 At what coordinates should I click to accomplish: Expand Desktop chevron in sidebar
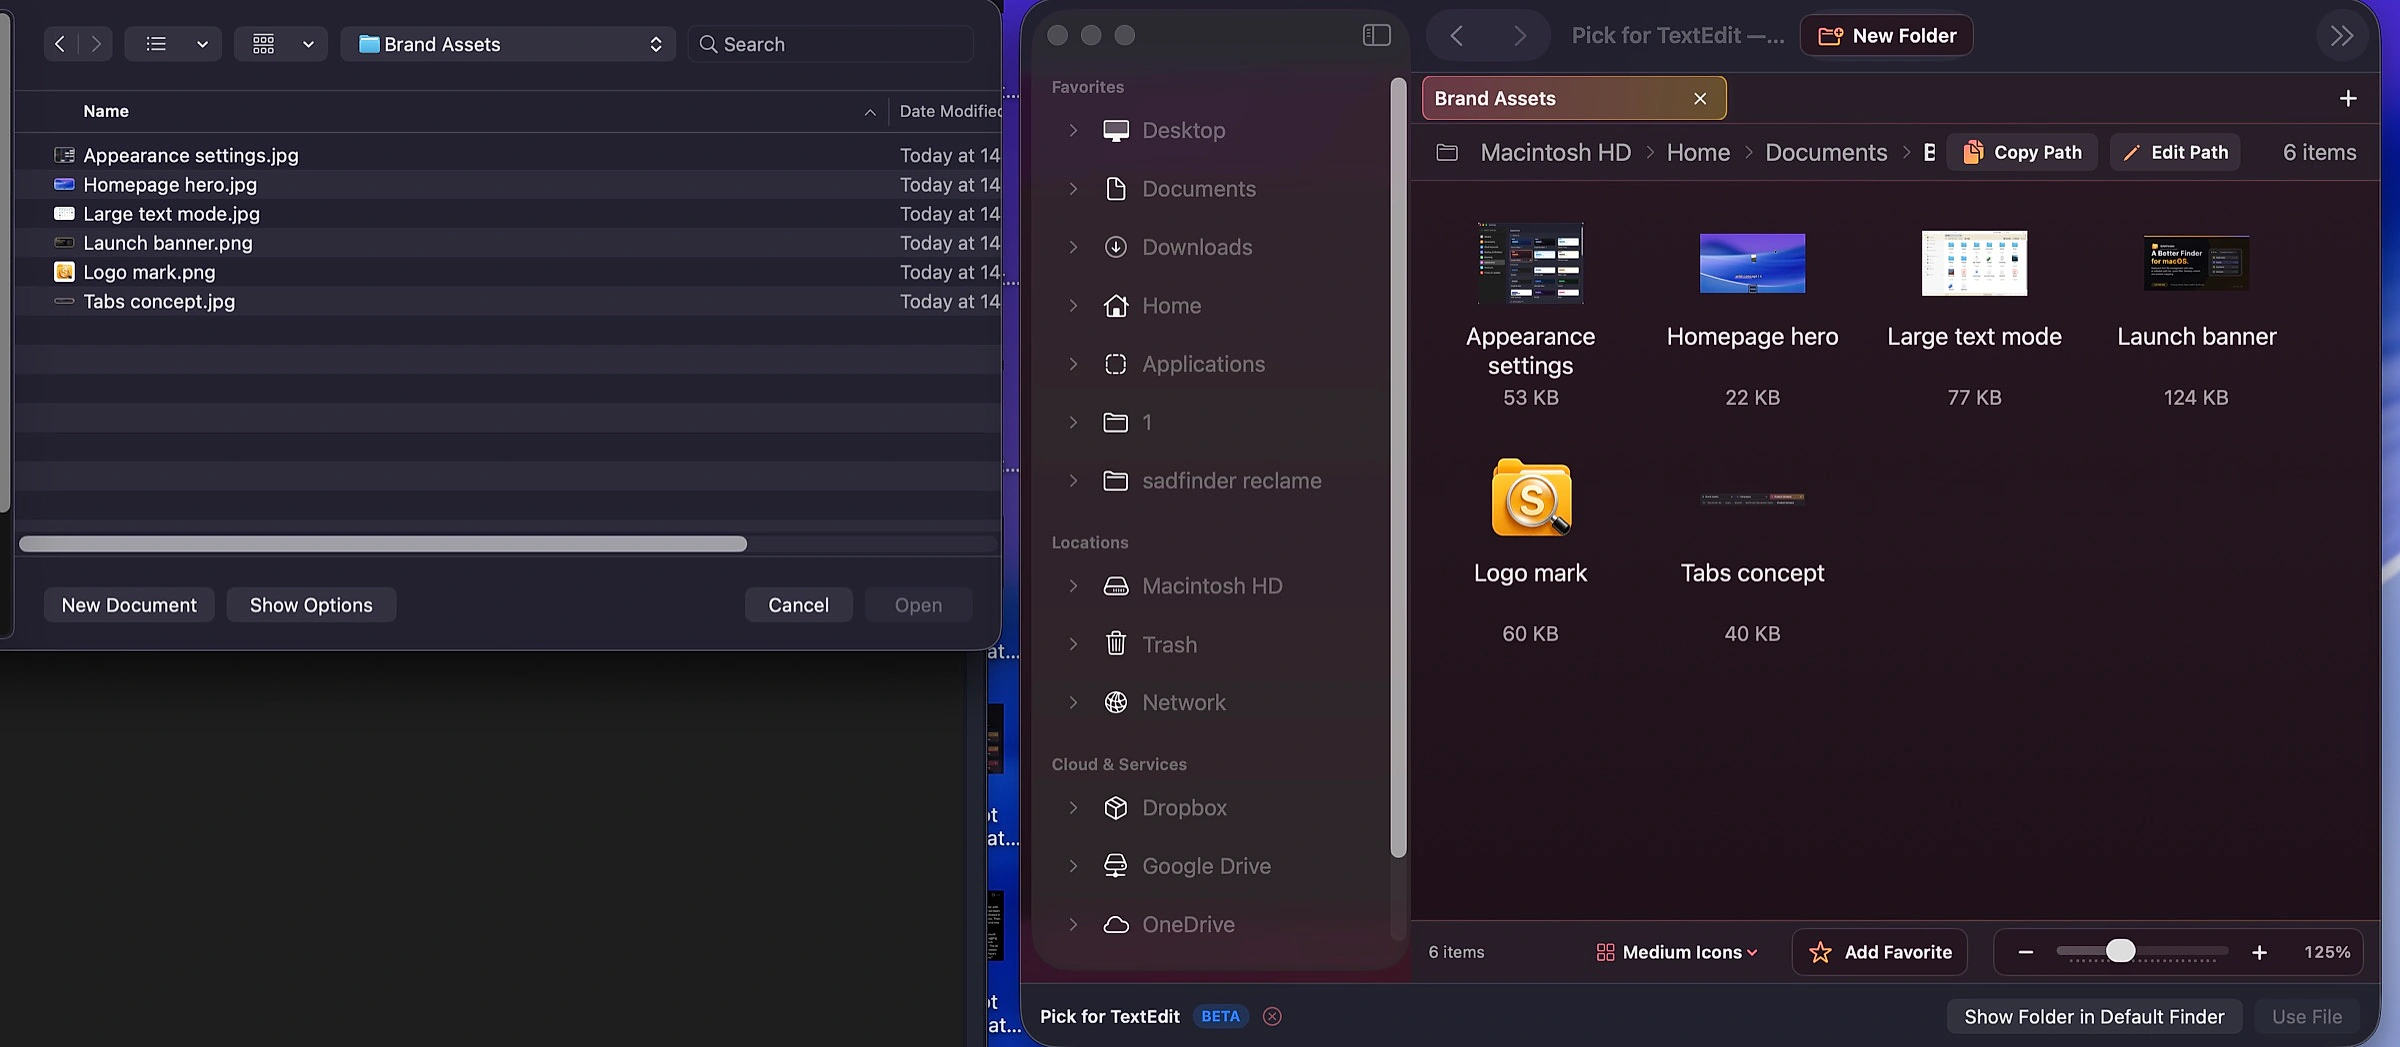1073,130
